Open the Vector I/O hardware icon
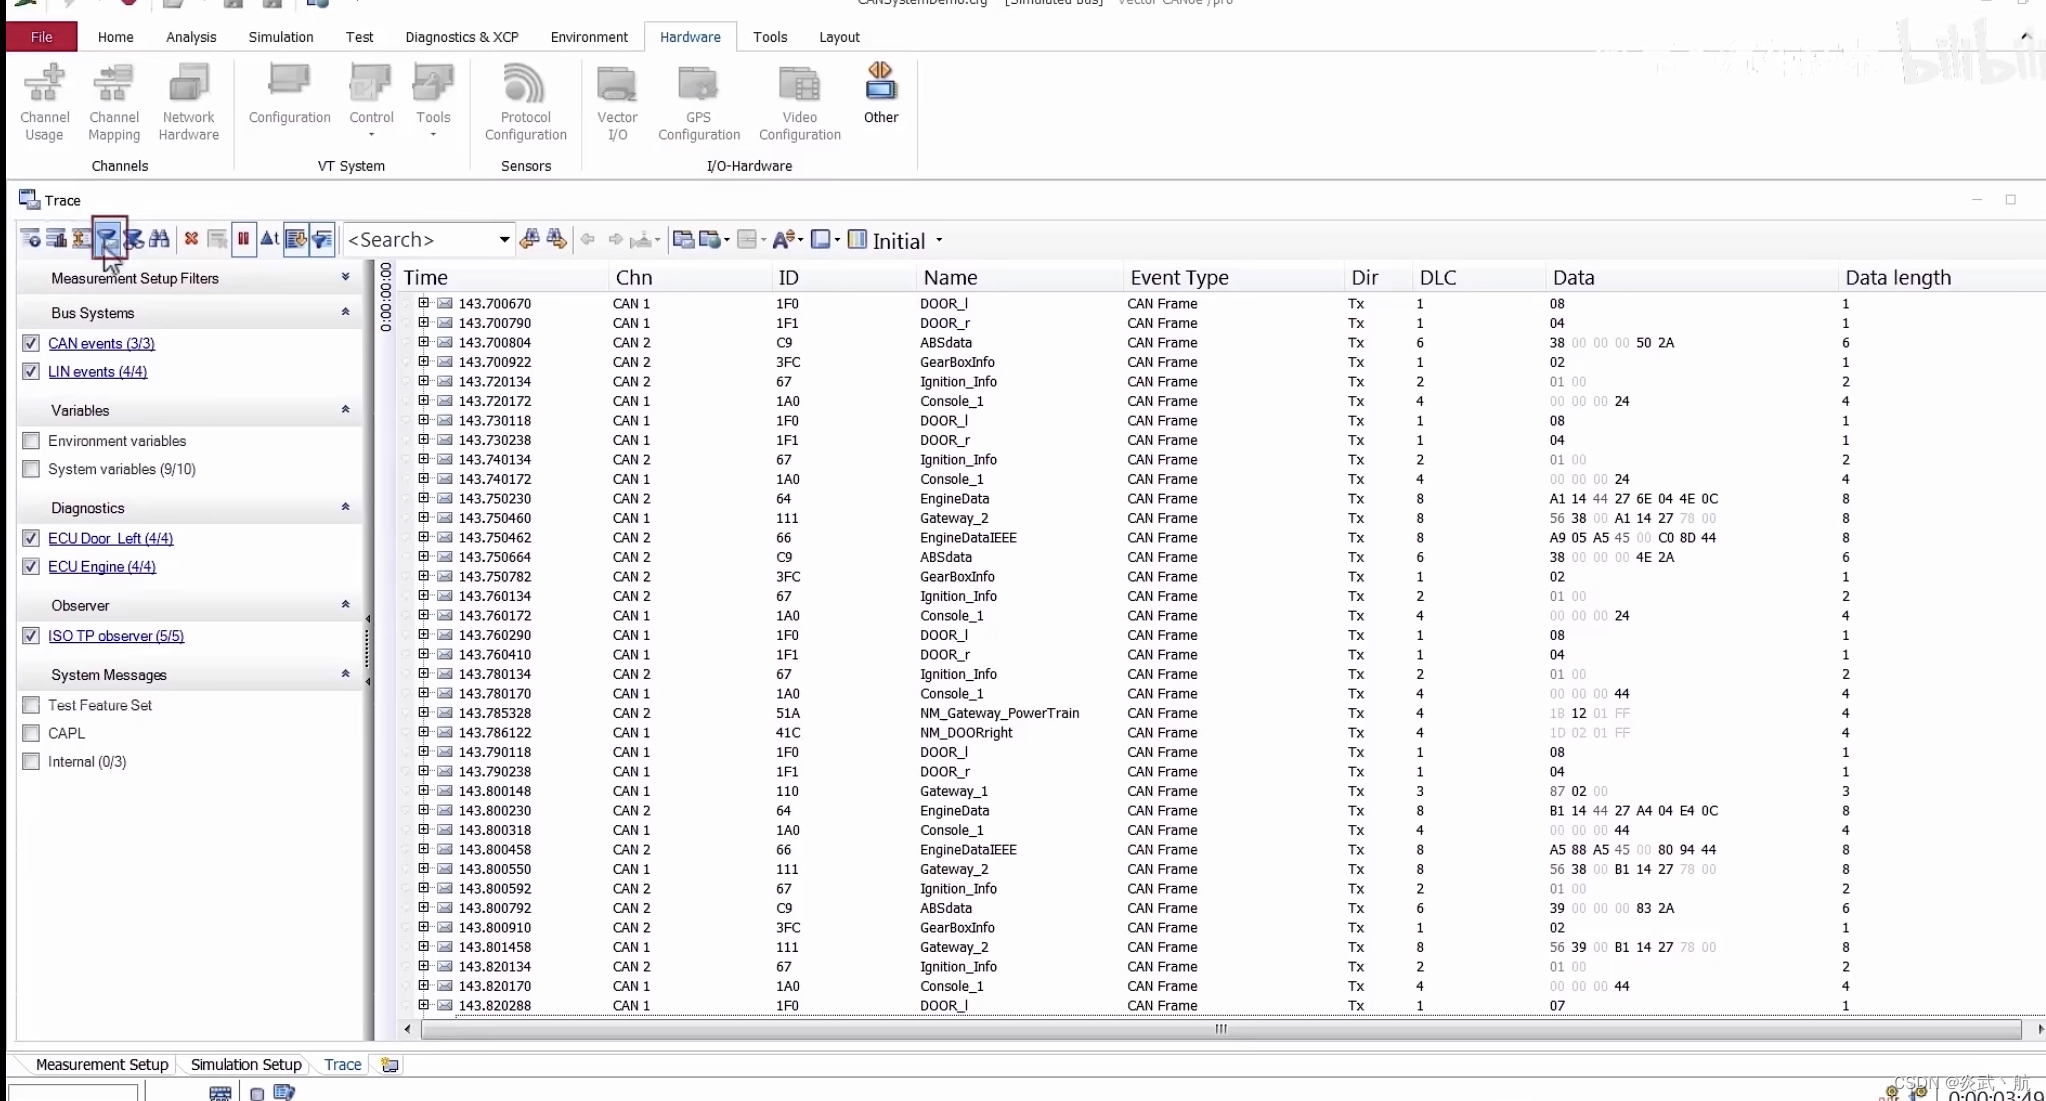2046x1101 pixels. coord(617,102)
